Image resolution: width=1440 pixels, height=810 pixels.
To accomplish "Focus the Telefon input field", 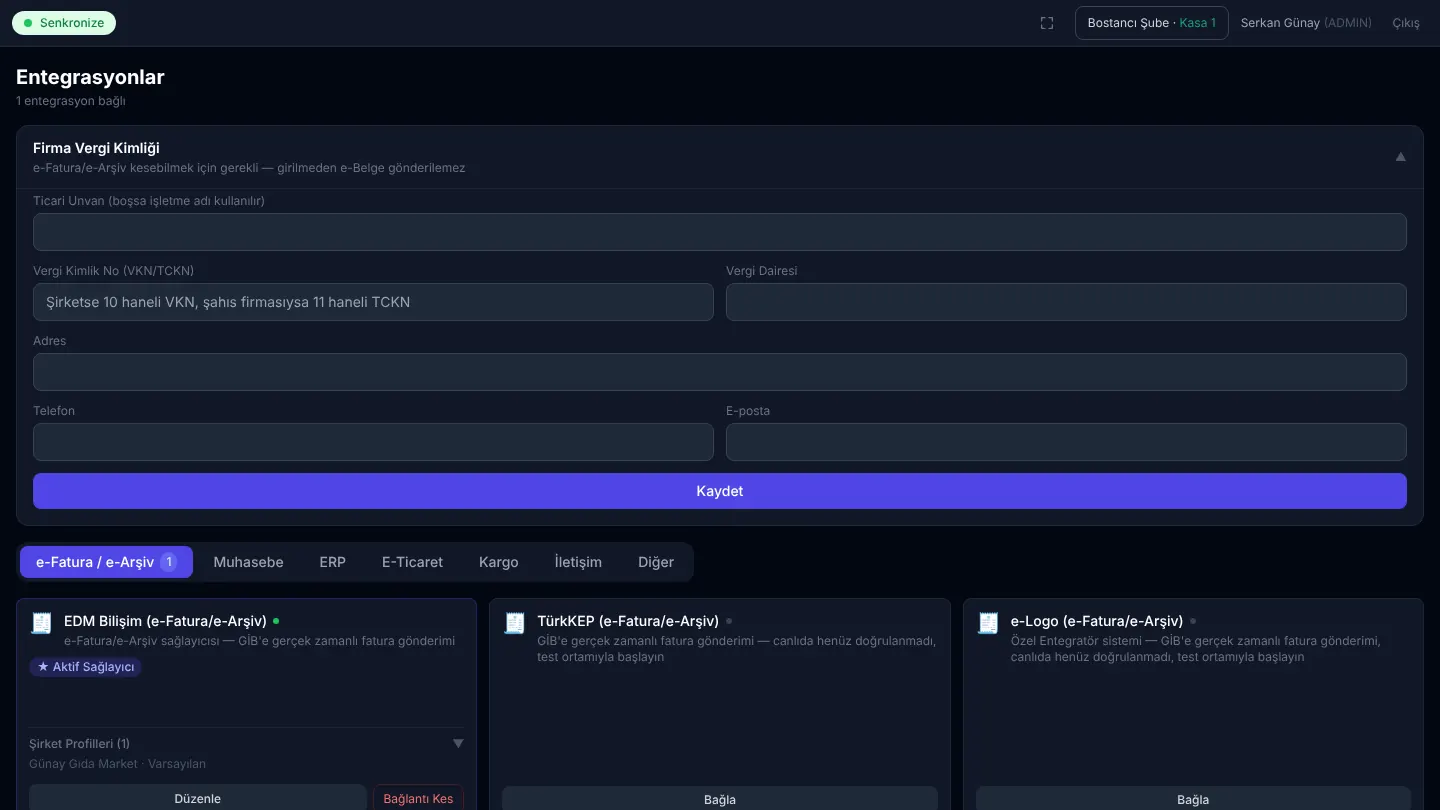I will pyautogui.click(x=373, y=442).
